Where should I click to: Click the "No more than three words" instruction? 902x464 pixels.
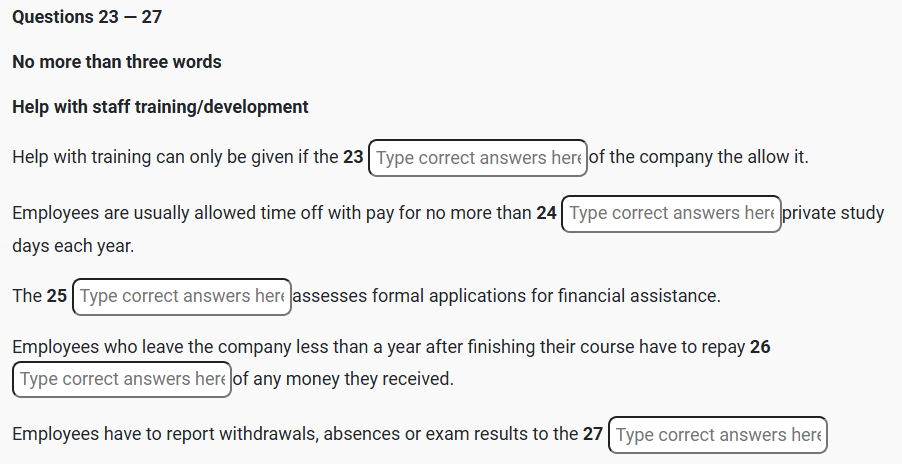[117, 62]
